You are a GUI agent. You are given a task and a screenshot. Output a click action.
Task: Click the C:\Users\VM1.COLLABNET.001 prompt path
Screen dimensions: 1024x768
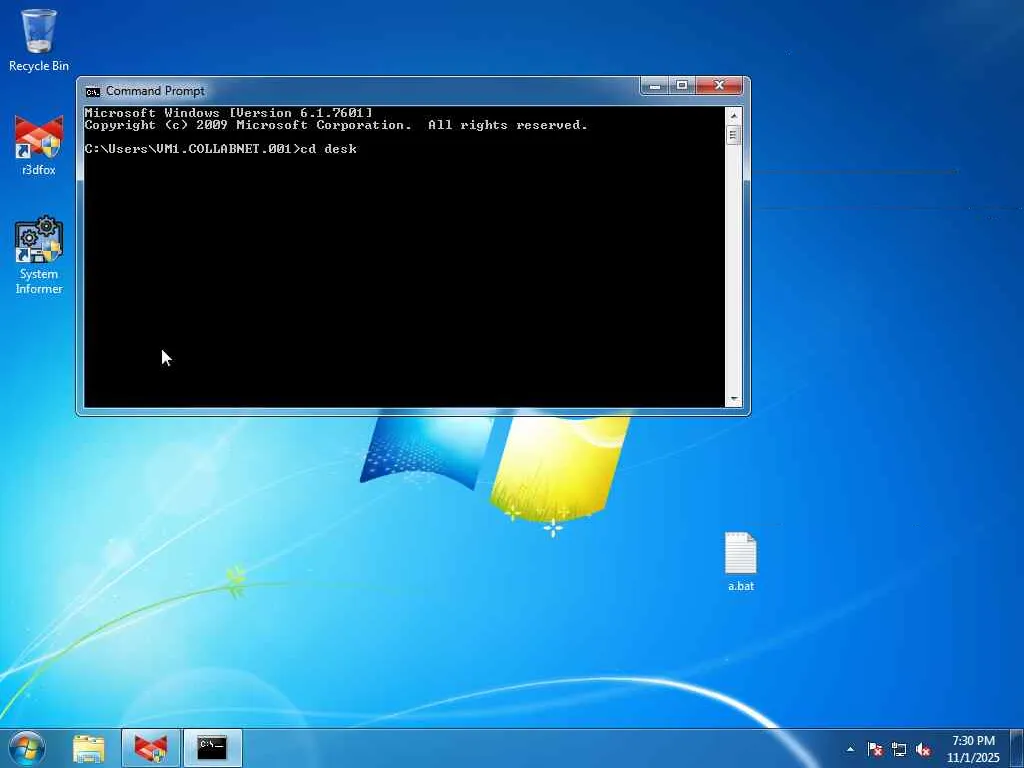click(187, 149)
